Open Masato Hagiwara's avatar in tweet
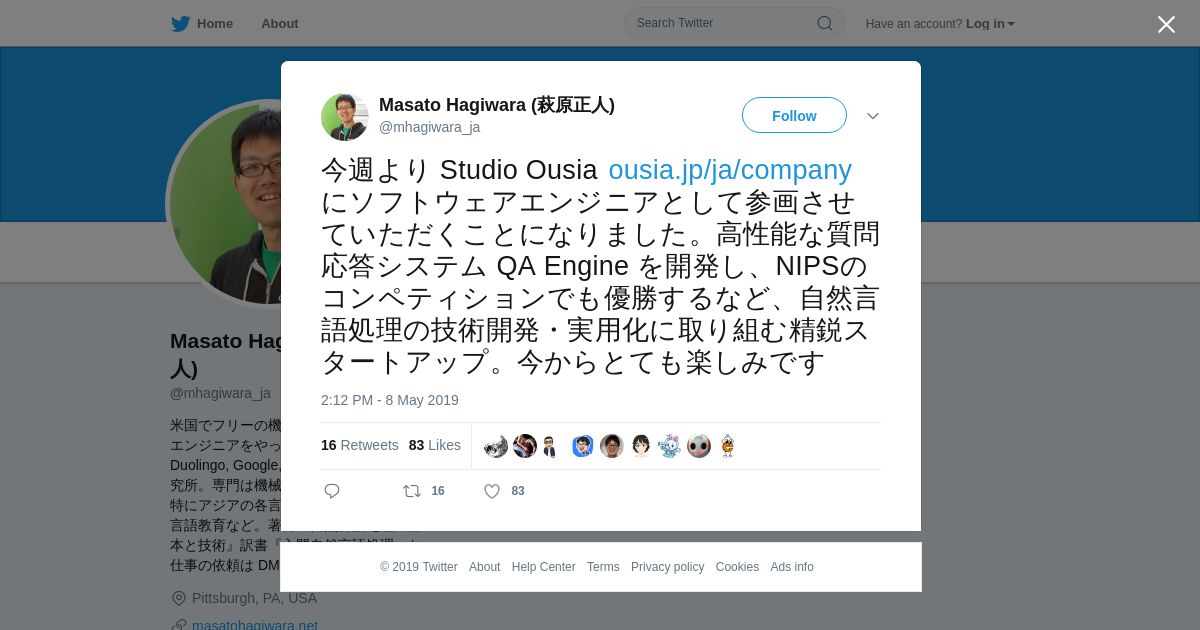 345,117
